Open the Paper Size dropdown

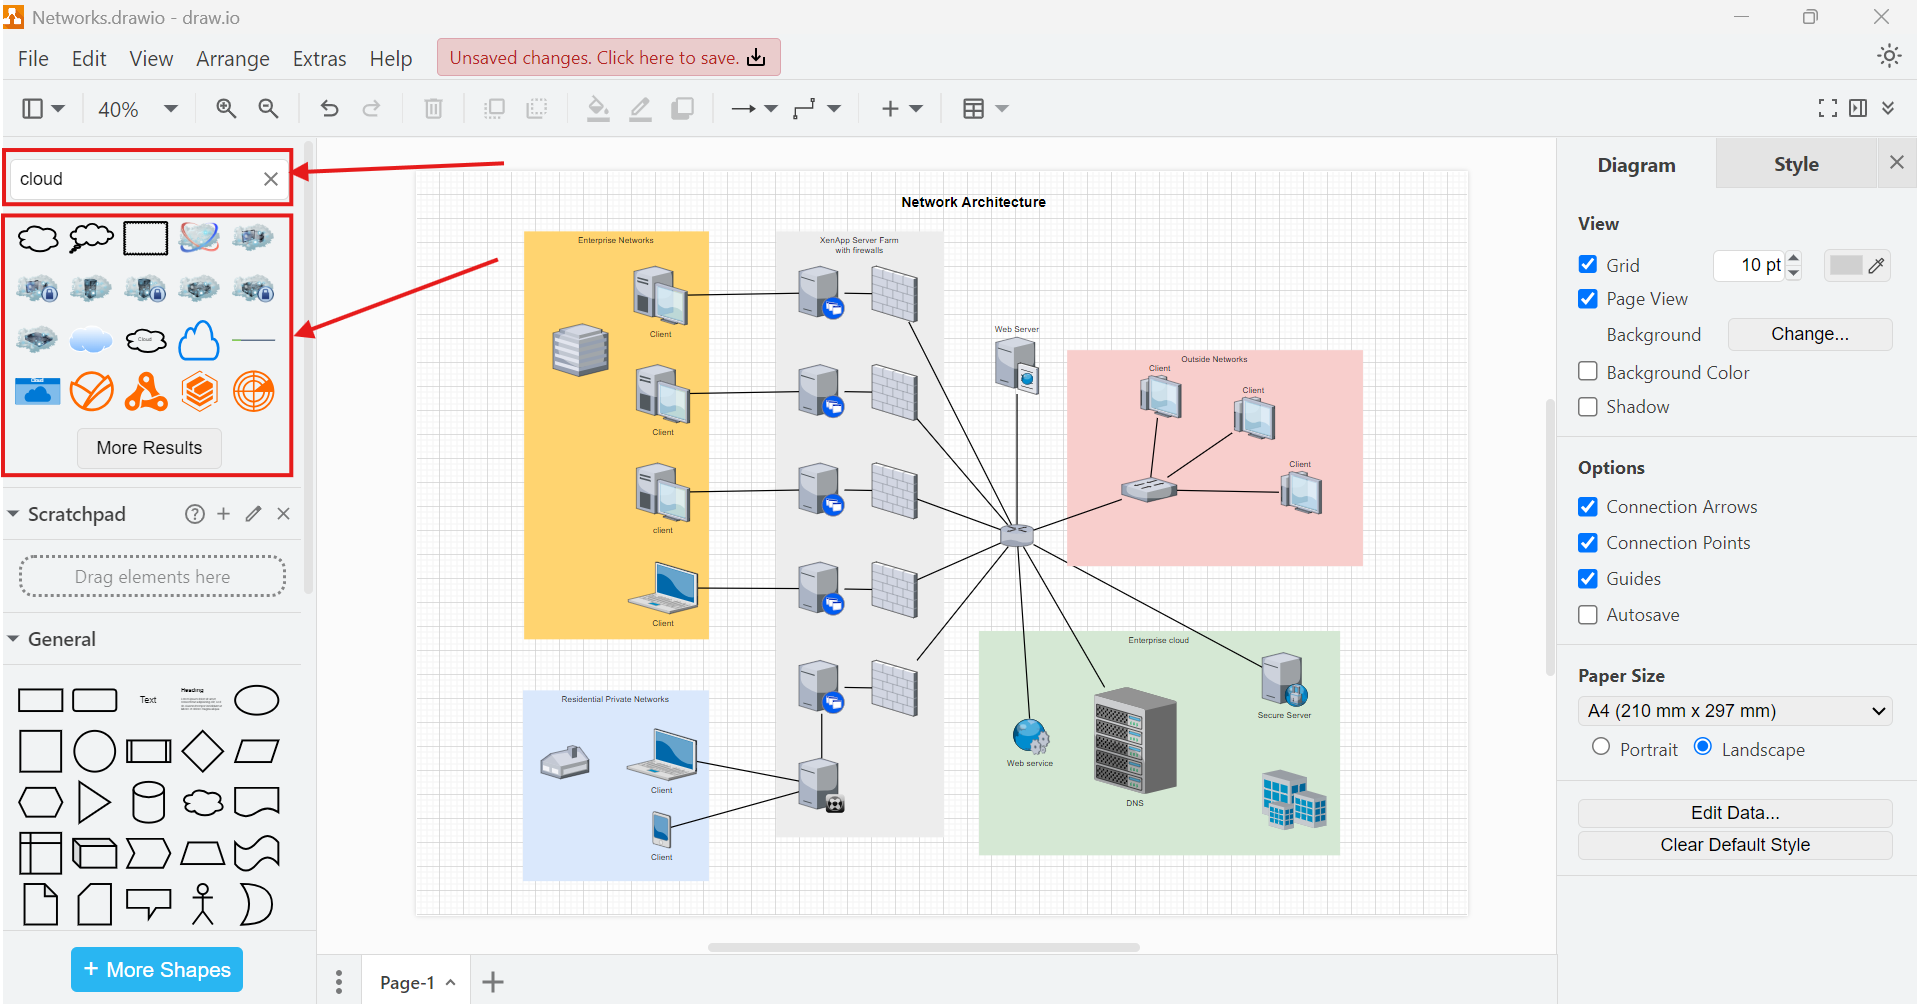click(1735, 711)
